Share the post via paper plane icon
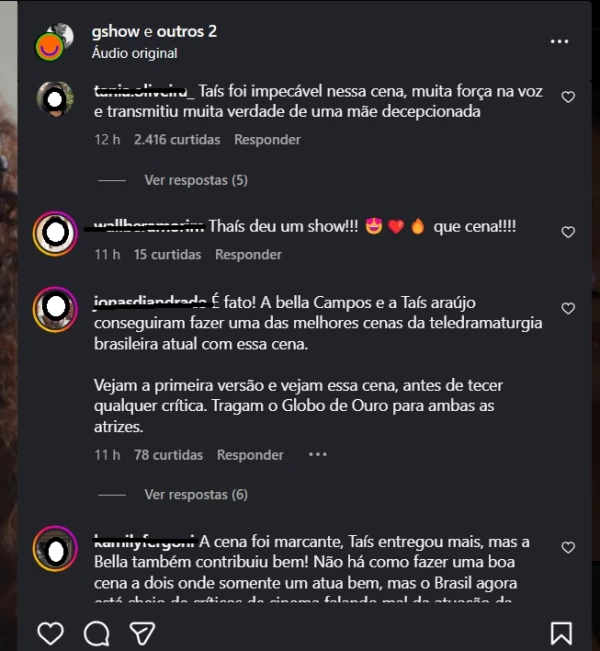Viewport: 600px width, 651px height. (143, 633)
